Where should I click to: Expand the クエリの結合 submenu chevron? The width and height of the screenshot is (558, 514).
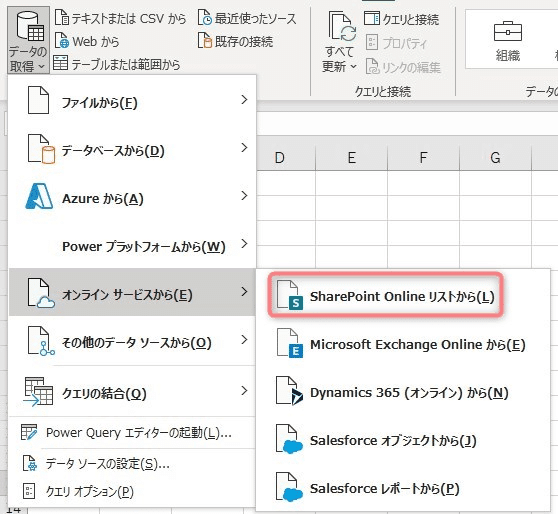(244, 390)
